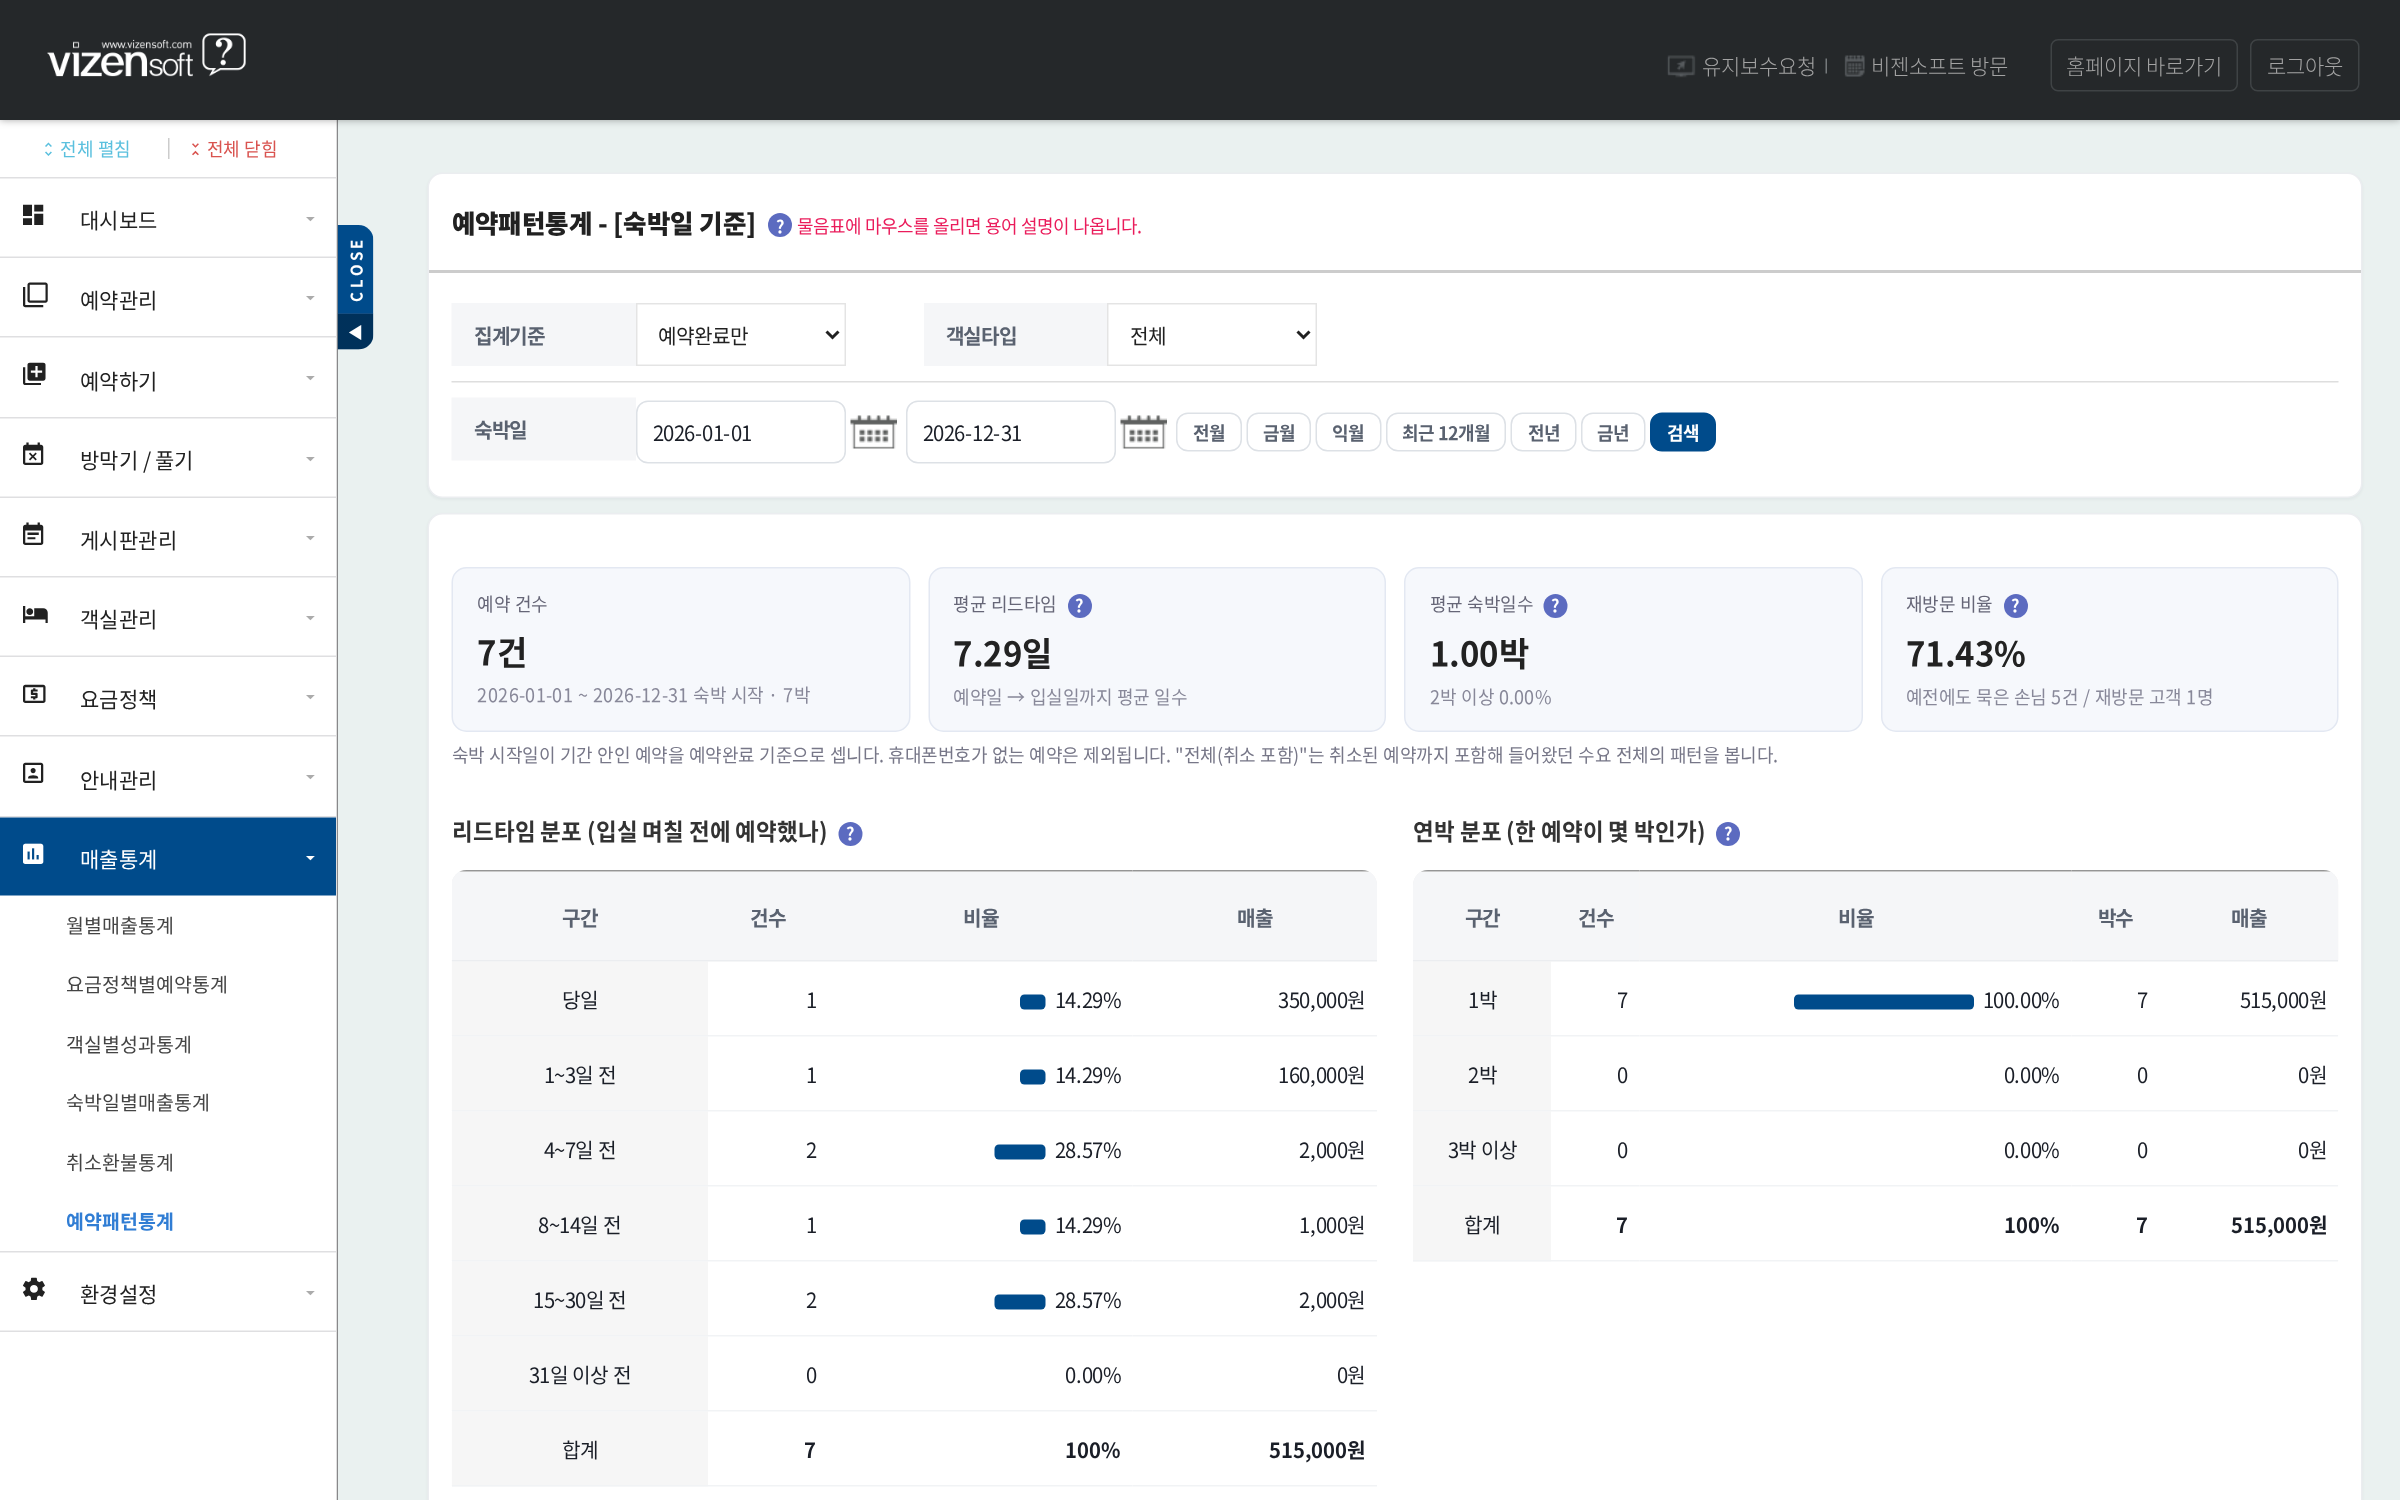Click the 게시판관리 icon

pos(34,534)
